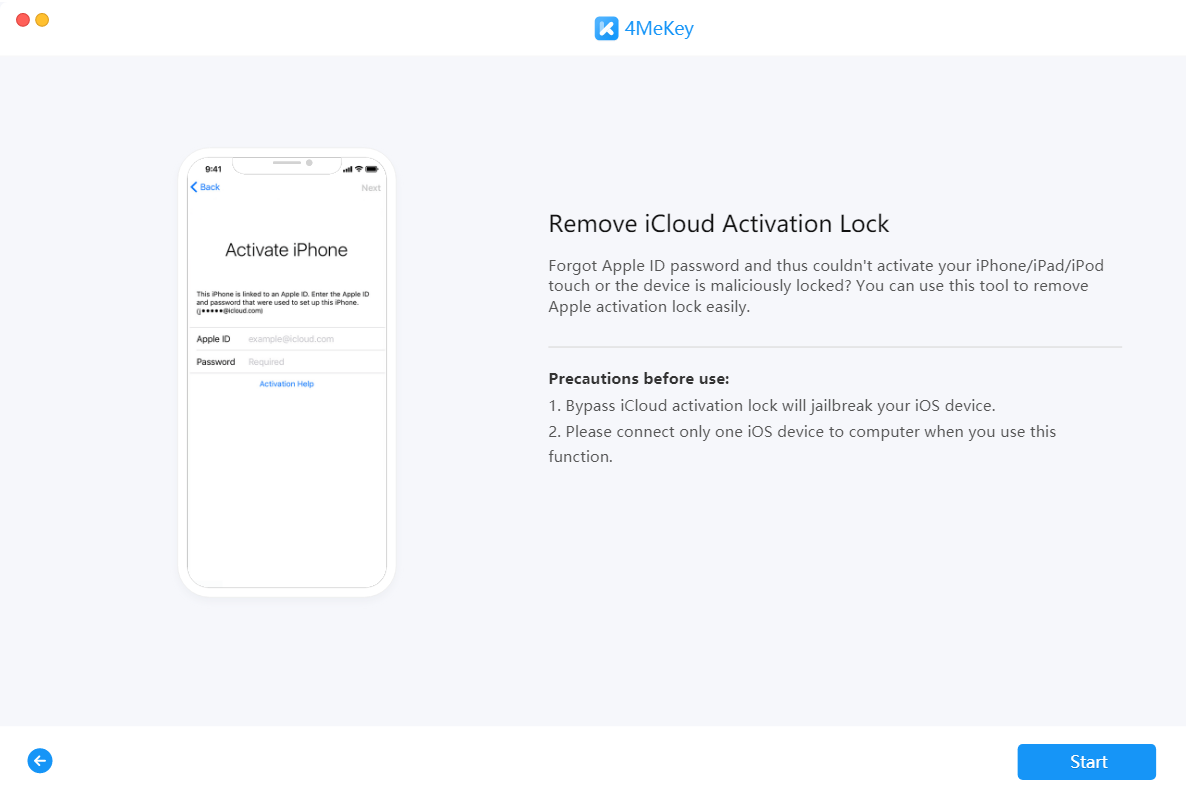Screen dimensions: 1189x793
Task: Click the Activate iPhone heading
Action: (287, 250)
